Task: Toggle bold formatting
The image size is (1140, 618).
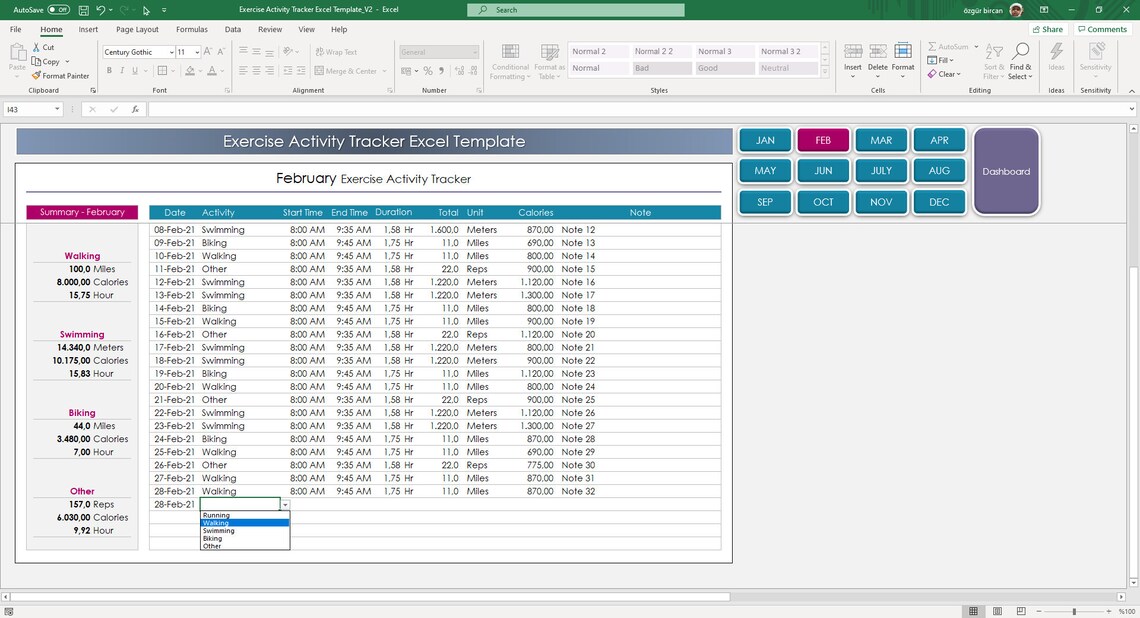Action: (x=109, y=70)
